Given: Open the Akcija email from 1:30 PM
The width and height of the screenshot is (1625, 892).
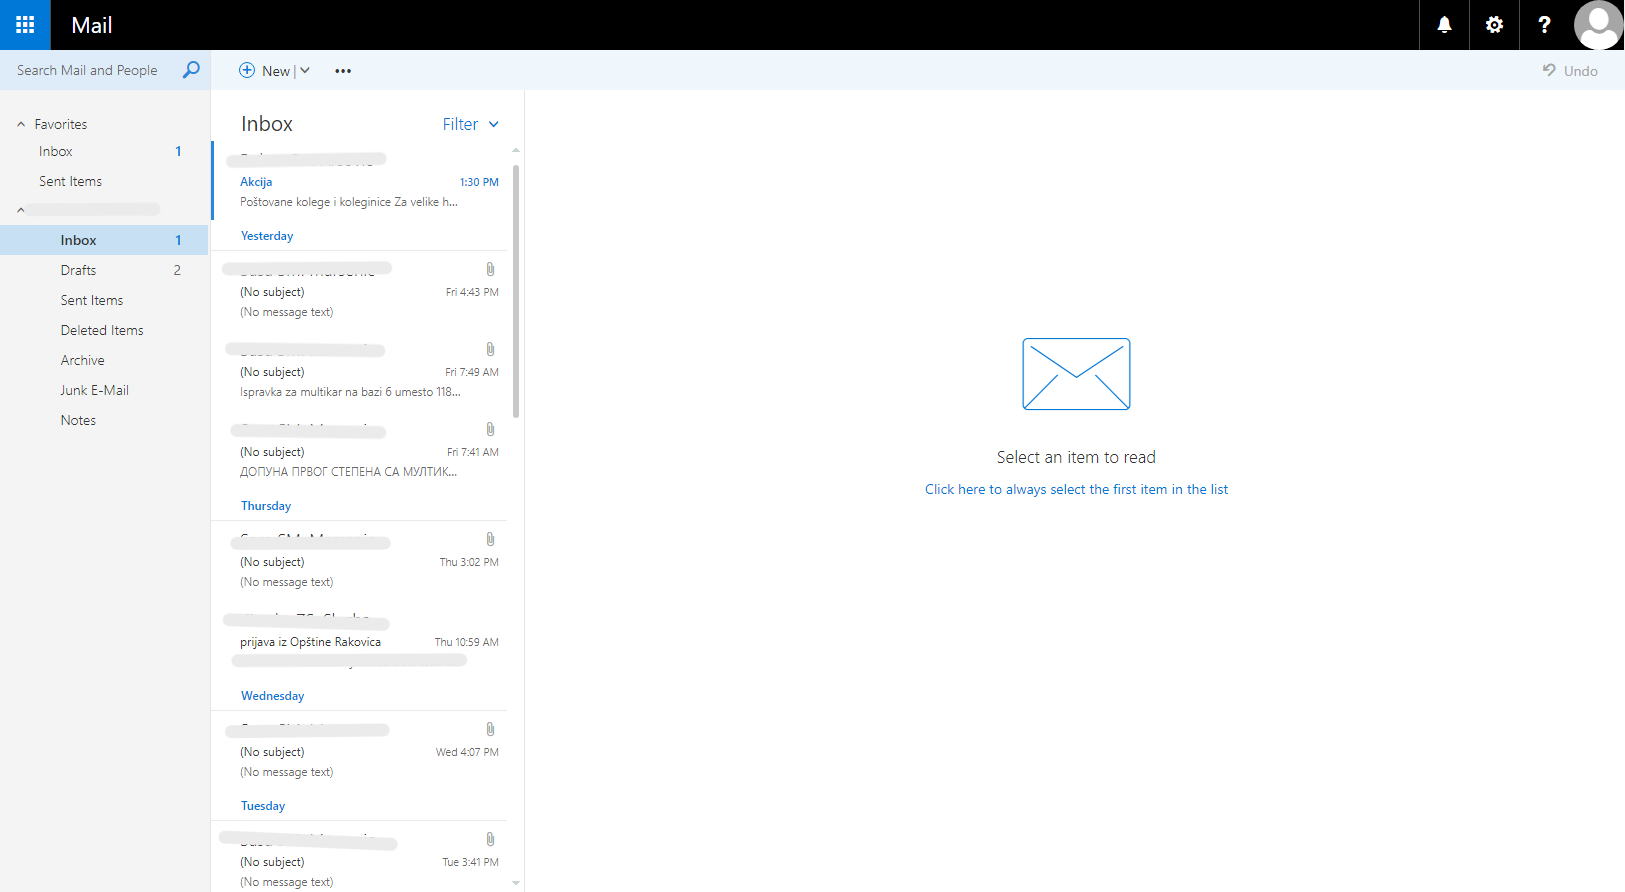Looking at the screenshot, I should 360,181.
